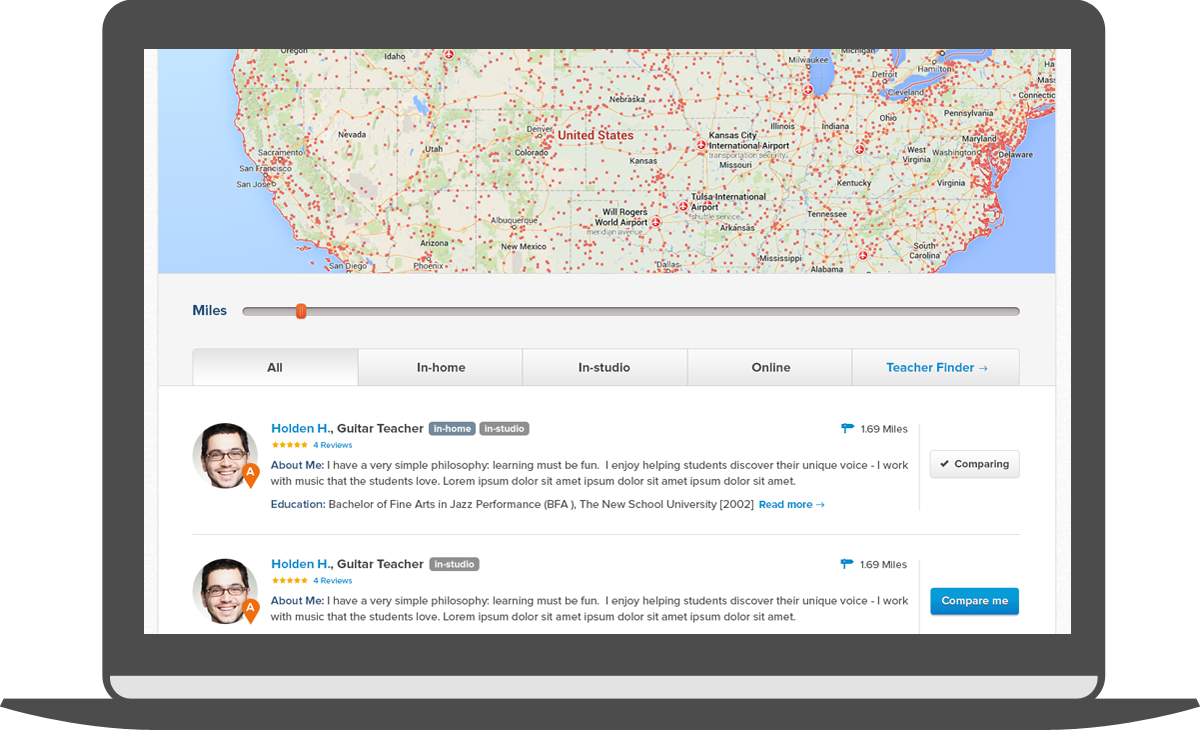Viewport: 1200px width, 730px height.
Task: Switch to the In-home tab
Action: (441, 368)
